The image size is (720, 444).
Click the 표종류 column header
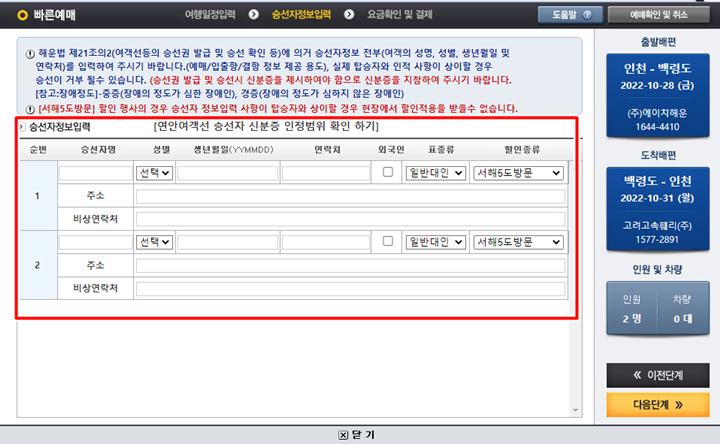click(x=441, y=150)
